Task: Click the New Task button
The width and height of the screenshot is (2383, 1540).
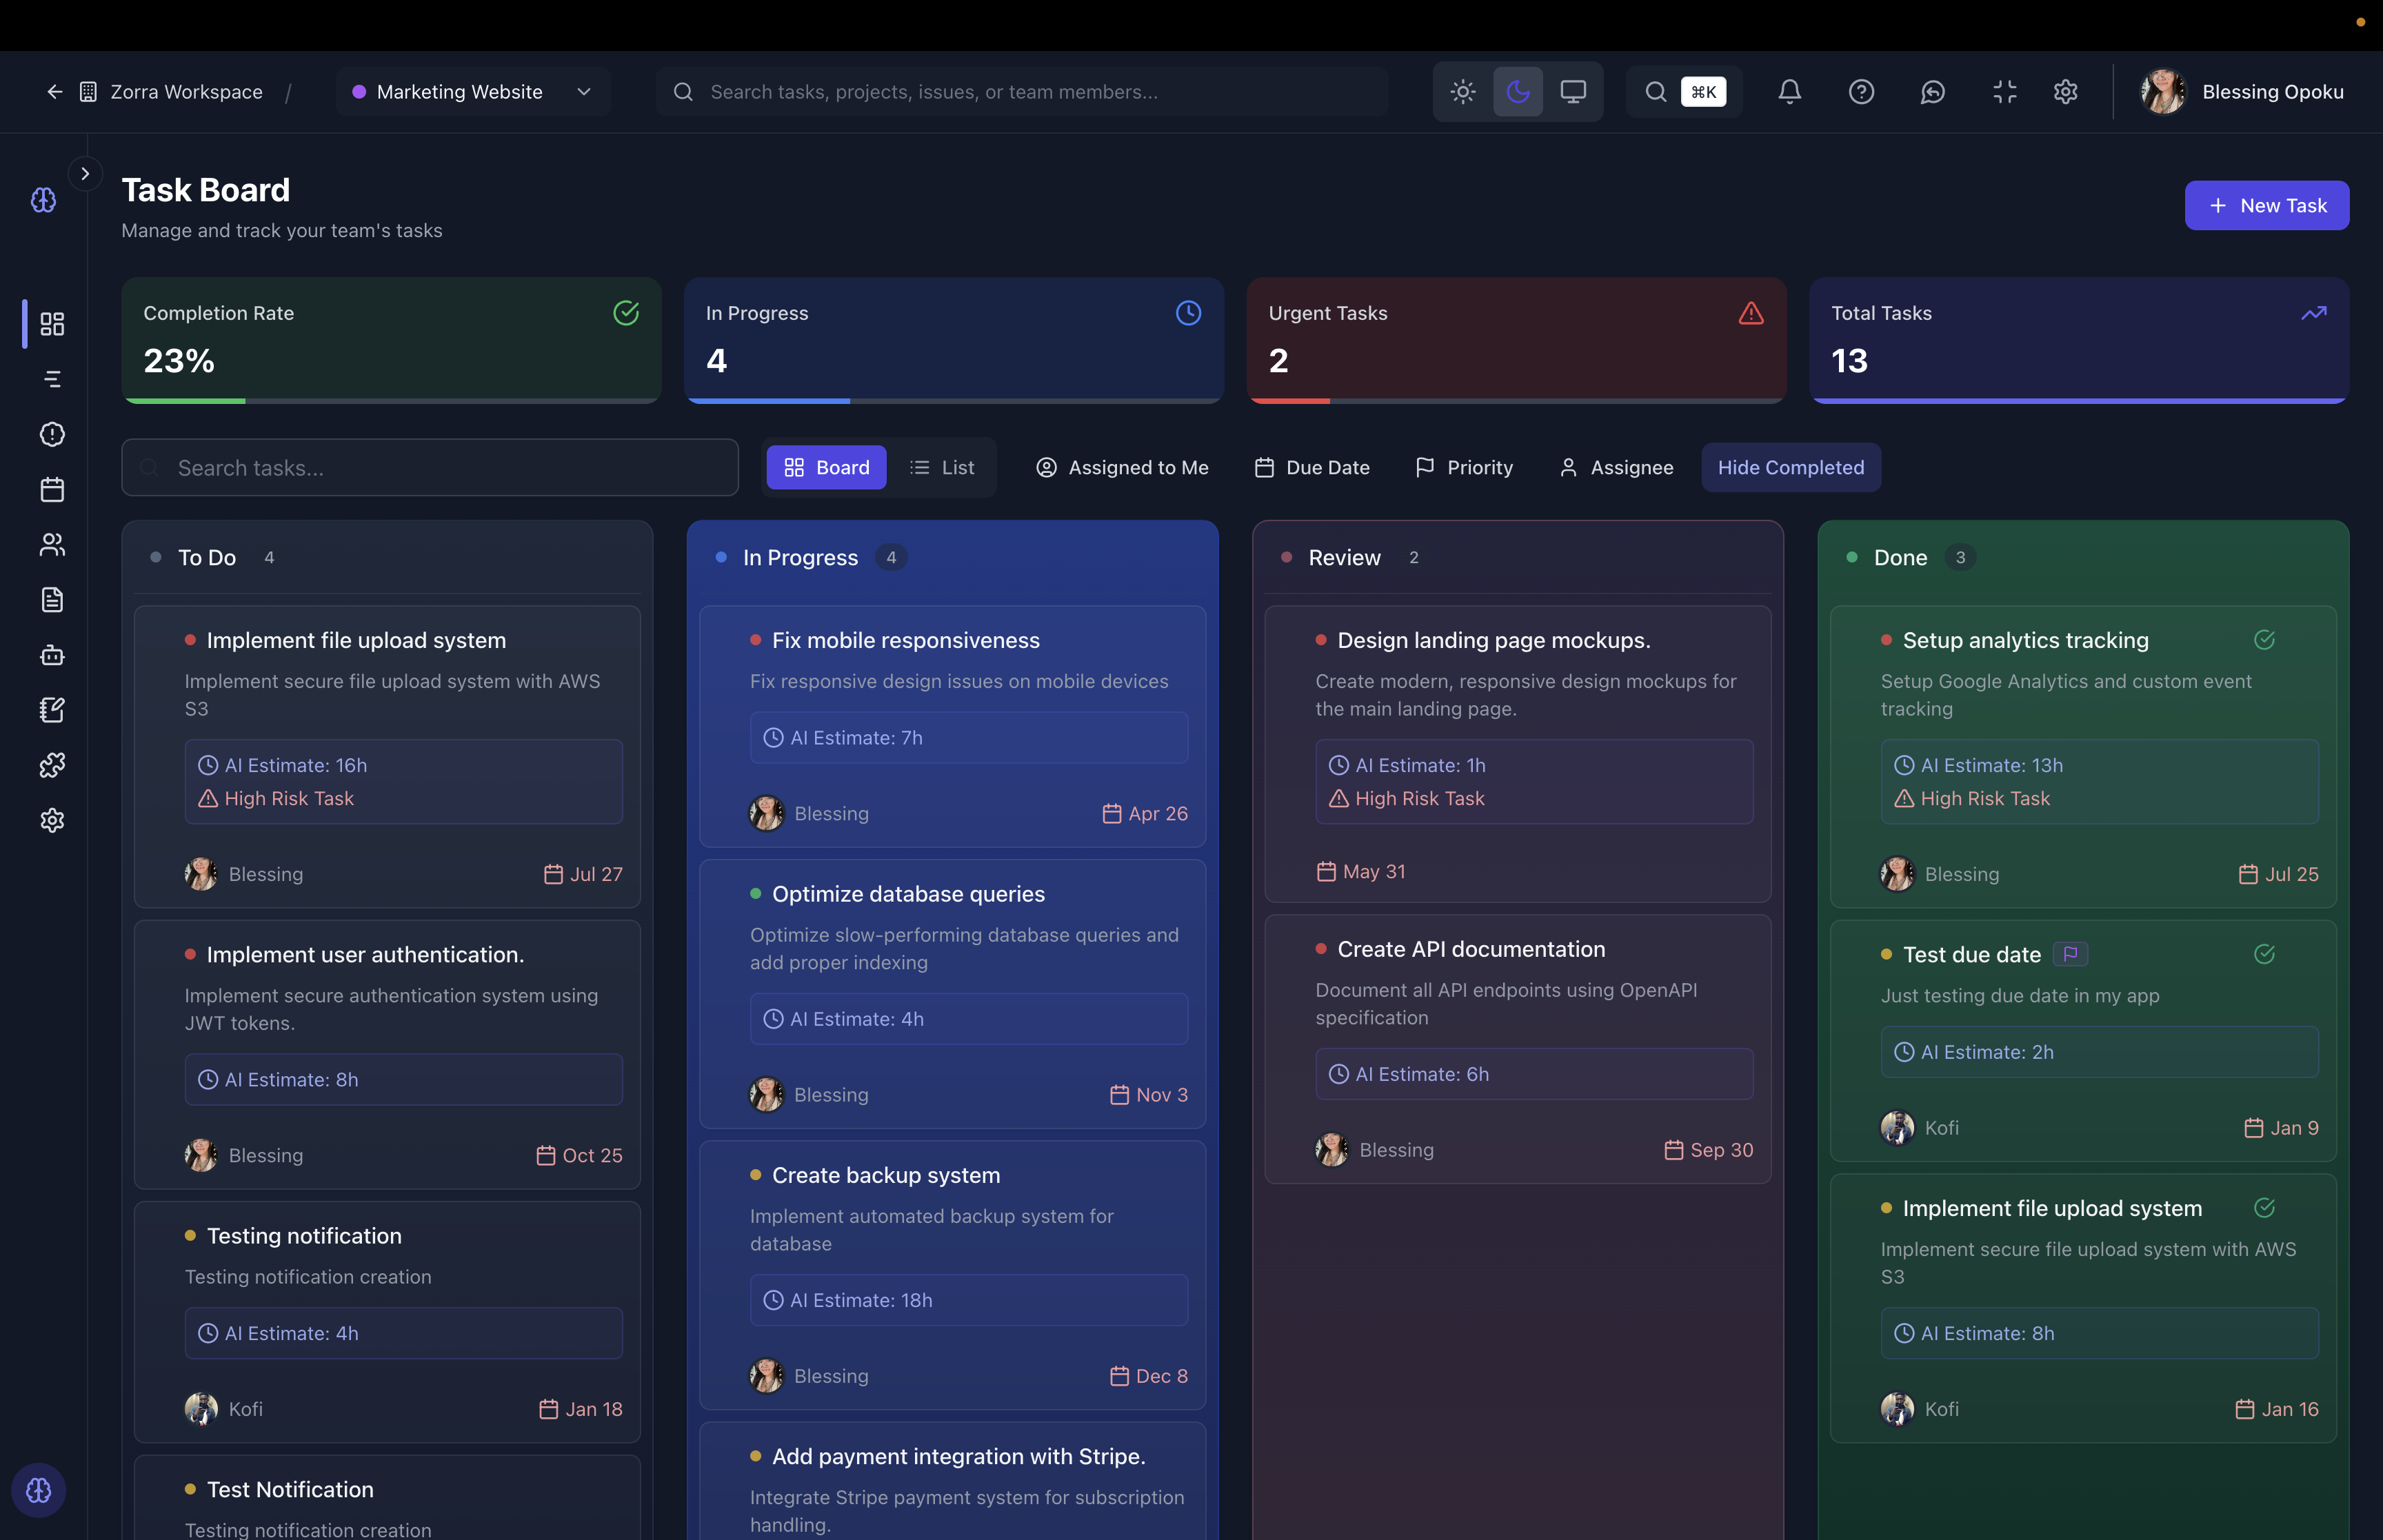Action: point(2266,205)
